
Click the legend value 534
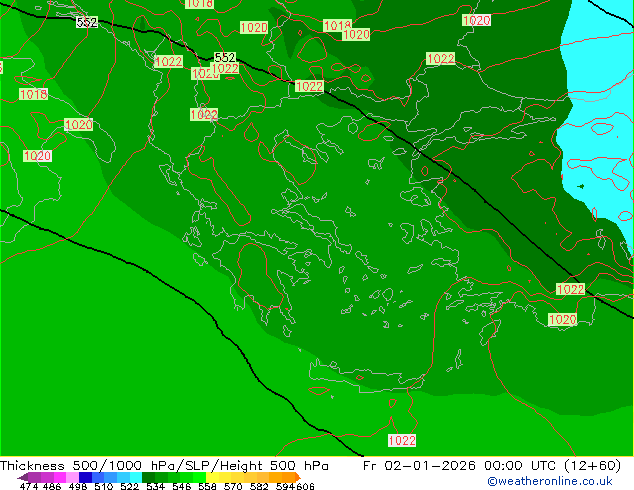coord(155,486)
